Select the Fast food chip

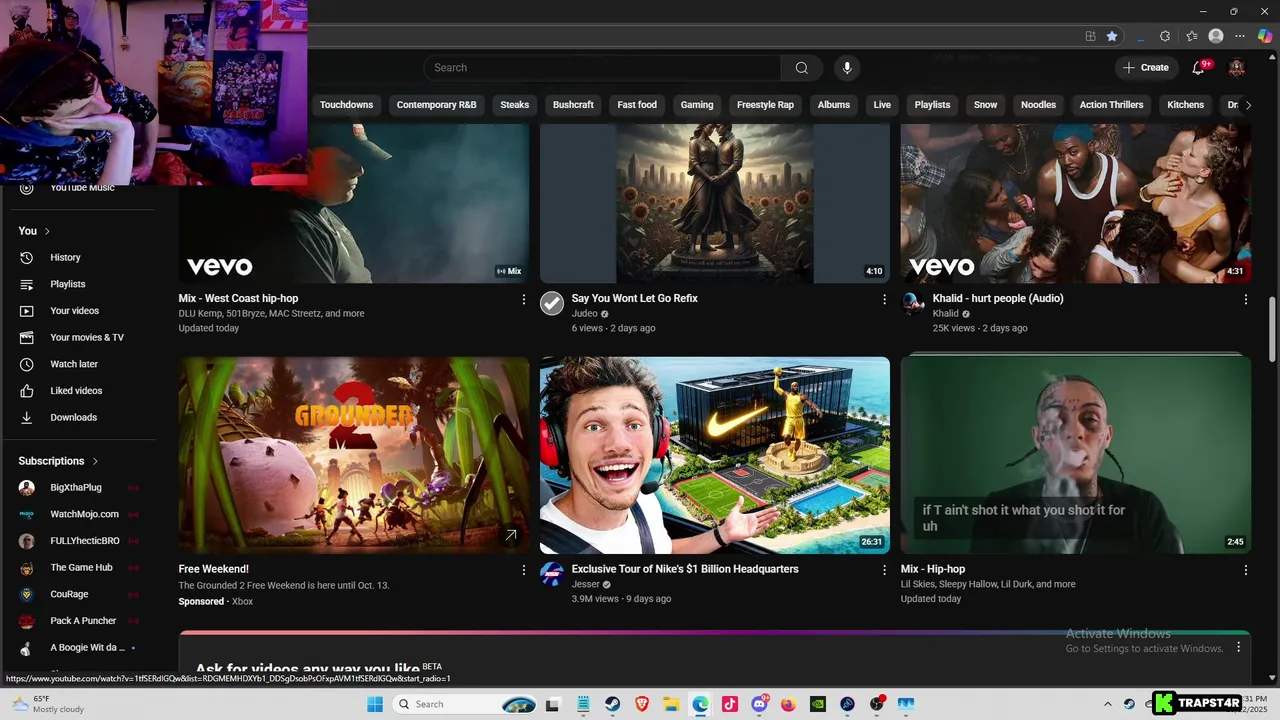[x=637, y=105]
